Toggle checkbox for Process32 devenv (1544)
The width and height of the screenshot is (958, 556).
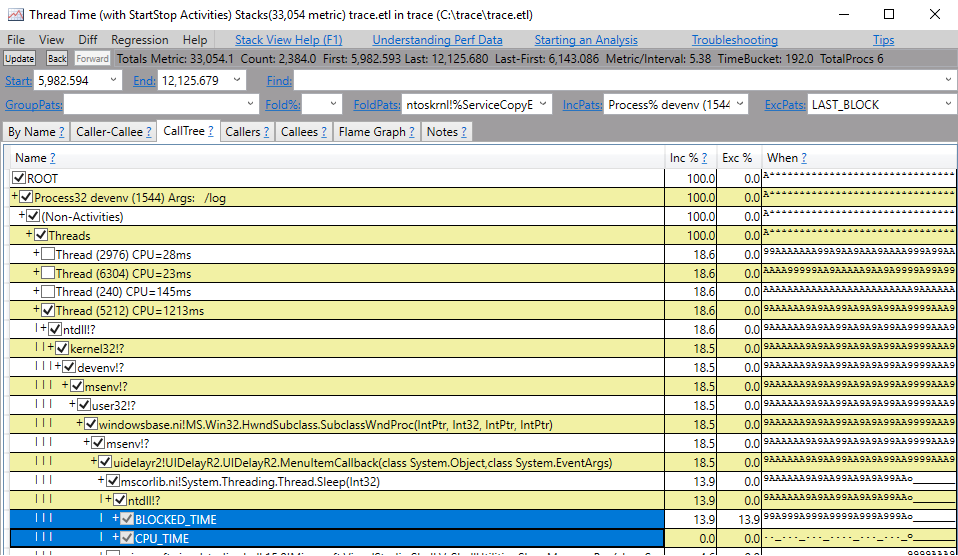(26, 197)
